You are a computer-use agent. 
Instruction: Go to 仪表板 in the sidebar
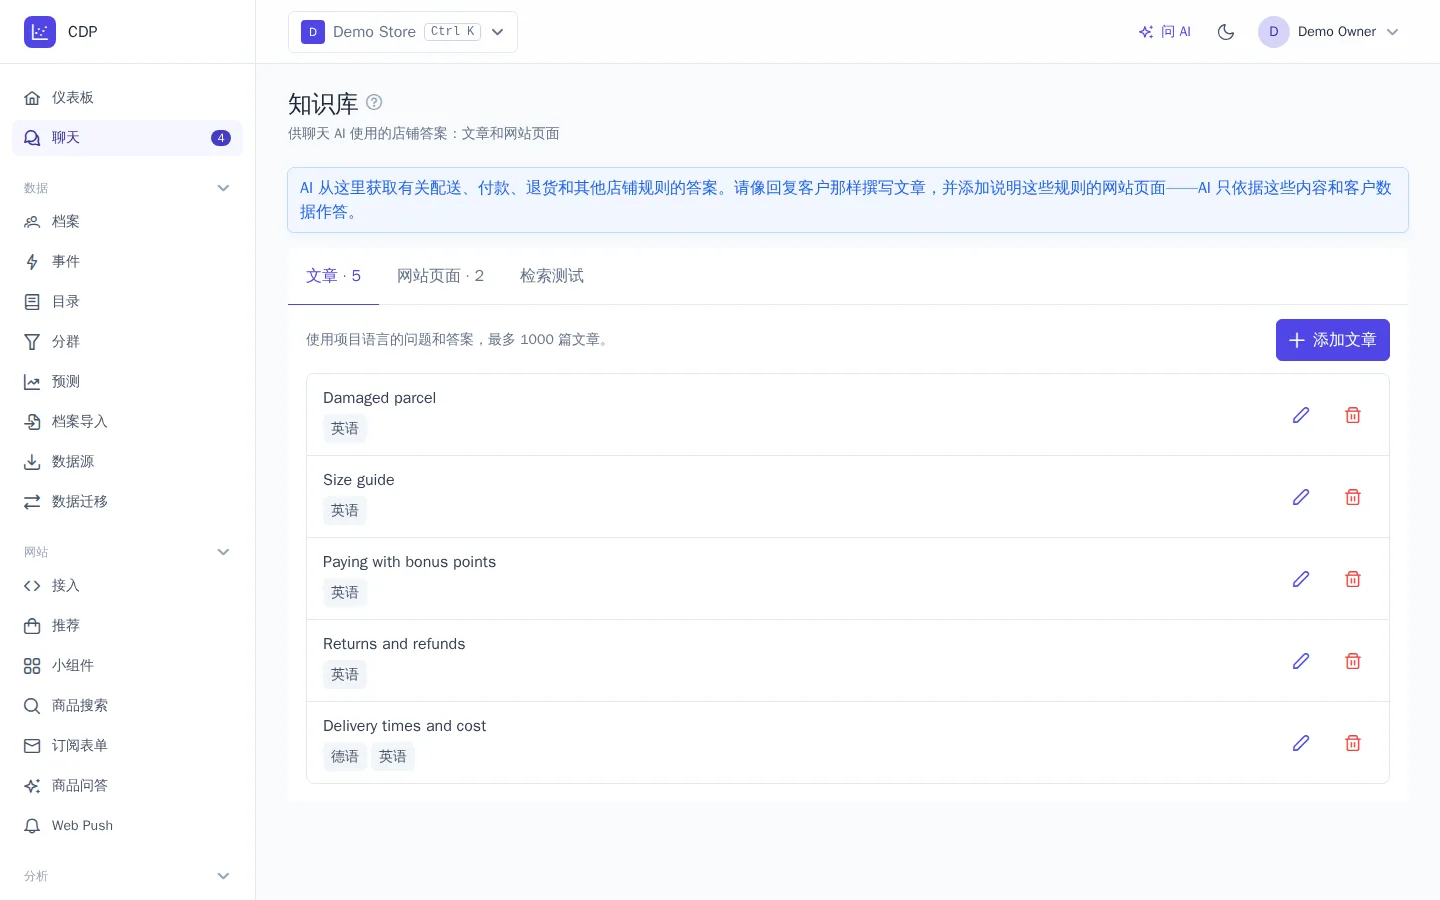[127, 98]
